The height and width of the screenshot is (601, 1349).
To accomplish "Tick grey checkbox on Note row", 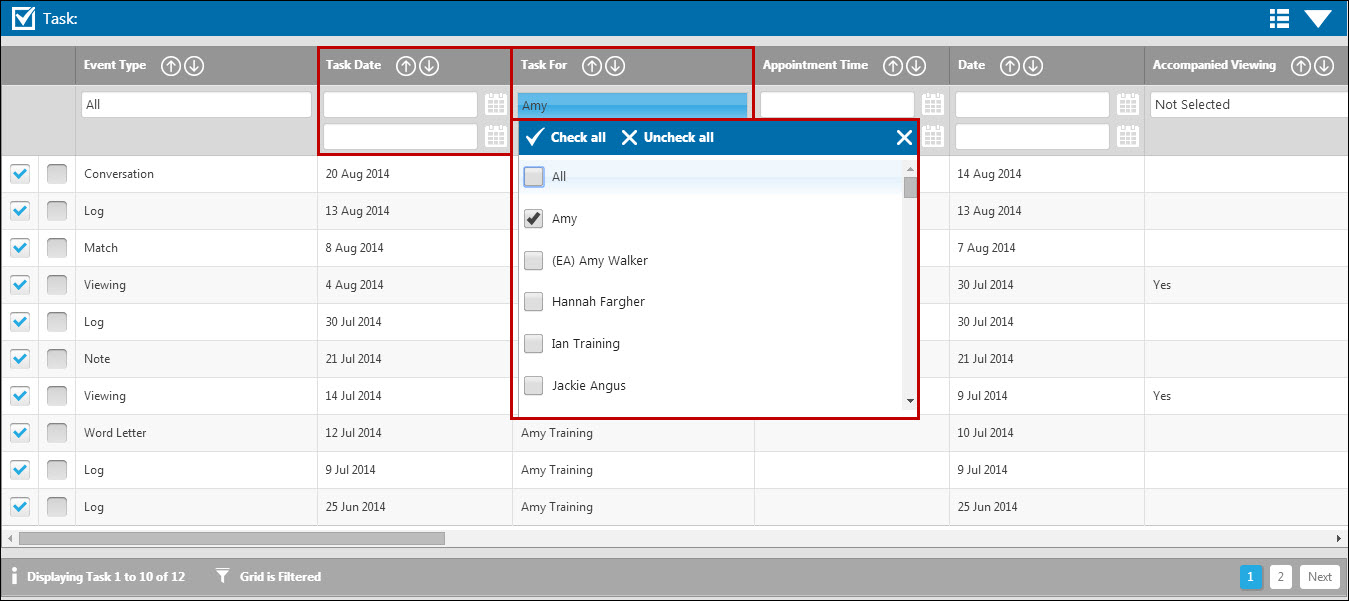I will pos(57,359).
